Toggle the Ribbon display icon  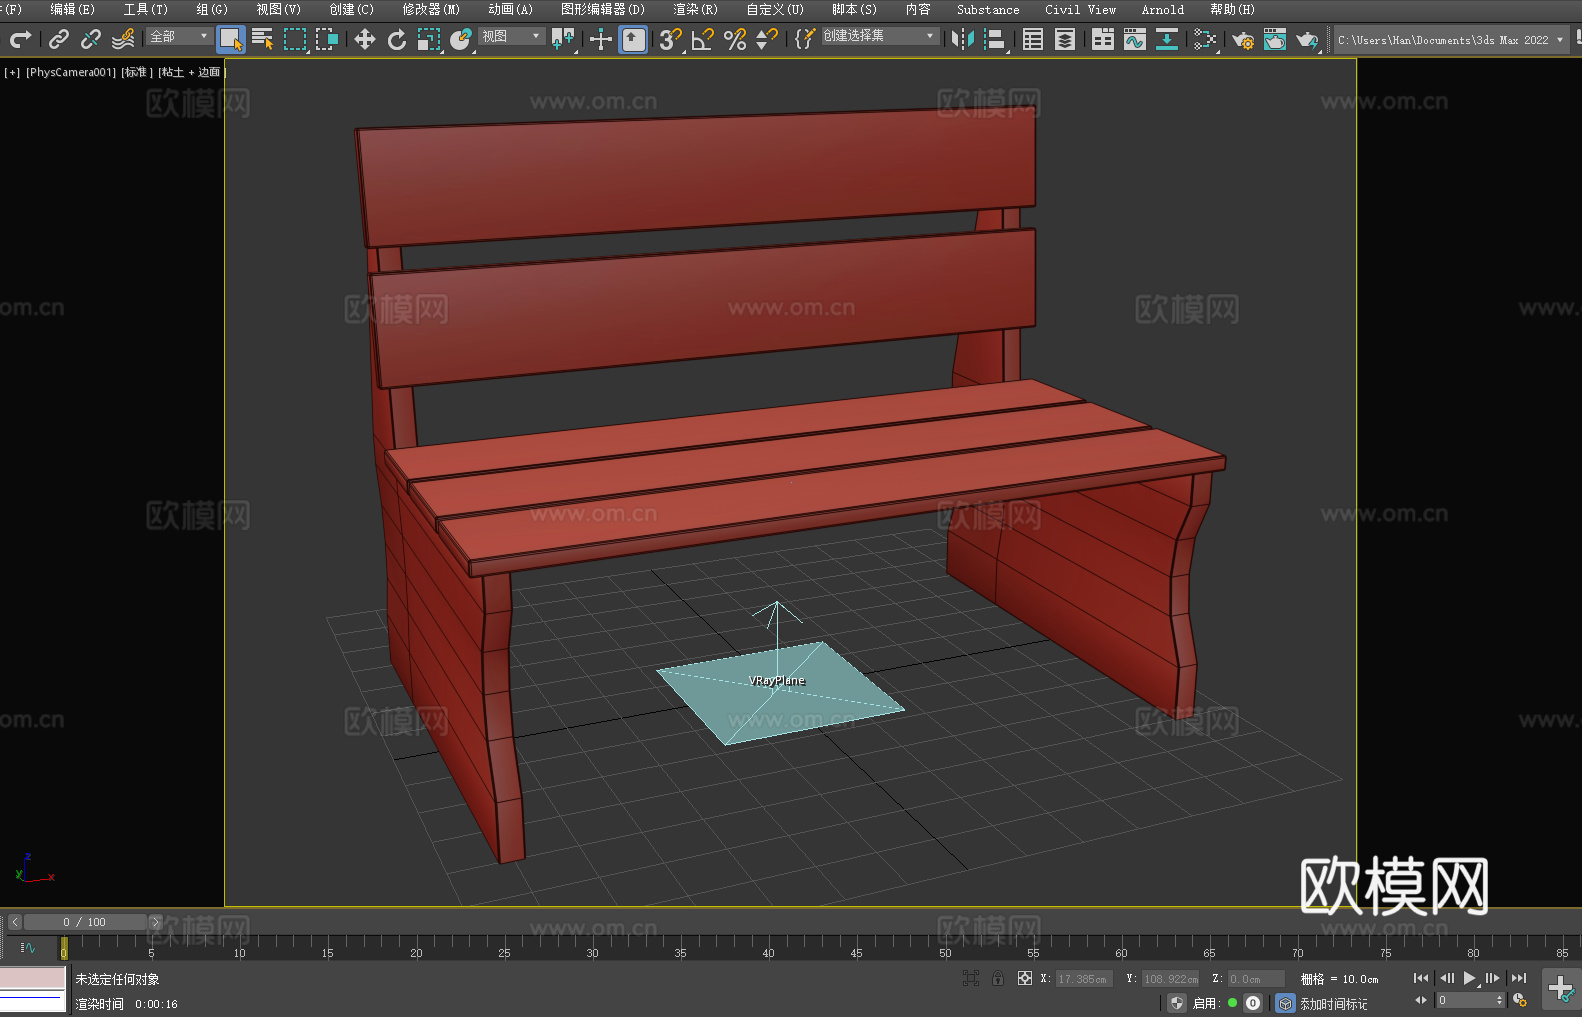pyautogui.click(x=1103, y=39)
